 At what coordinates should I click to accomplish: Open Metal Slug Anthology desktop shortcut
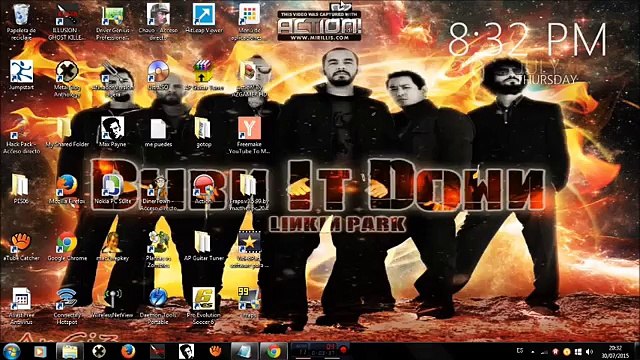click(x=67, y=79)
